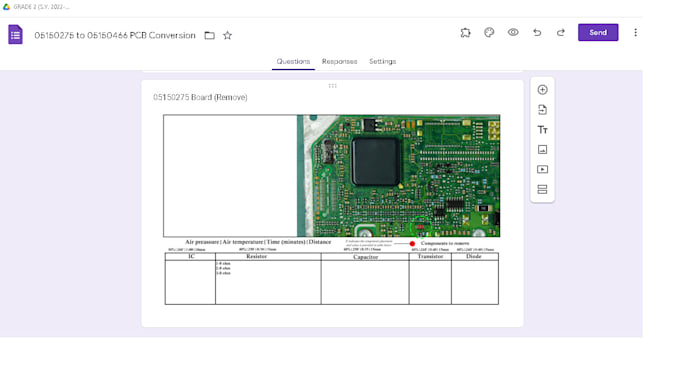This screenshot has width=680, height=382.
Task: Add a new question
Action: pyautogui.click(x=542, y=90)
